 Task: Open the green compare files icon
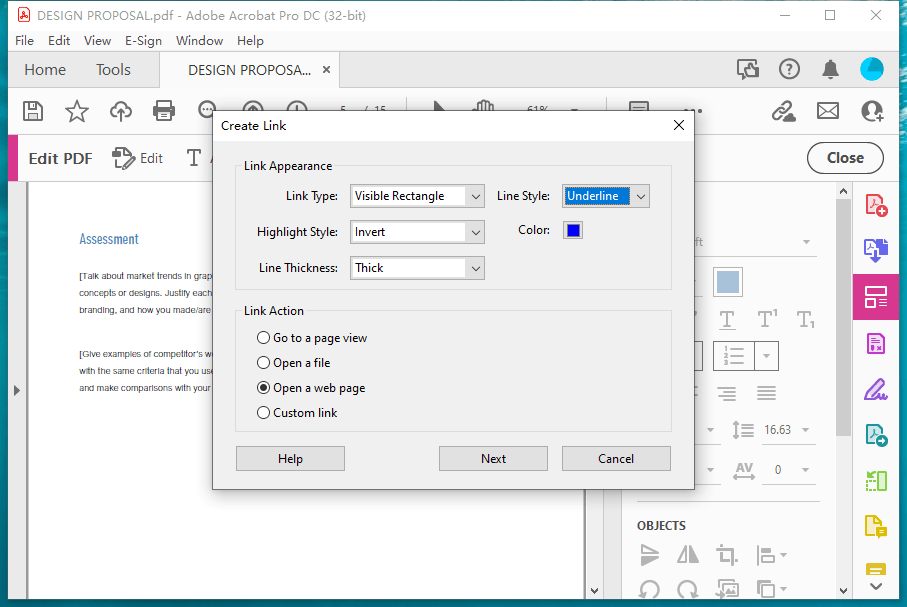click(x=876, y=480)
